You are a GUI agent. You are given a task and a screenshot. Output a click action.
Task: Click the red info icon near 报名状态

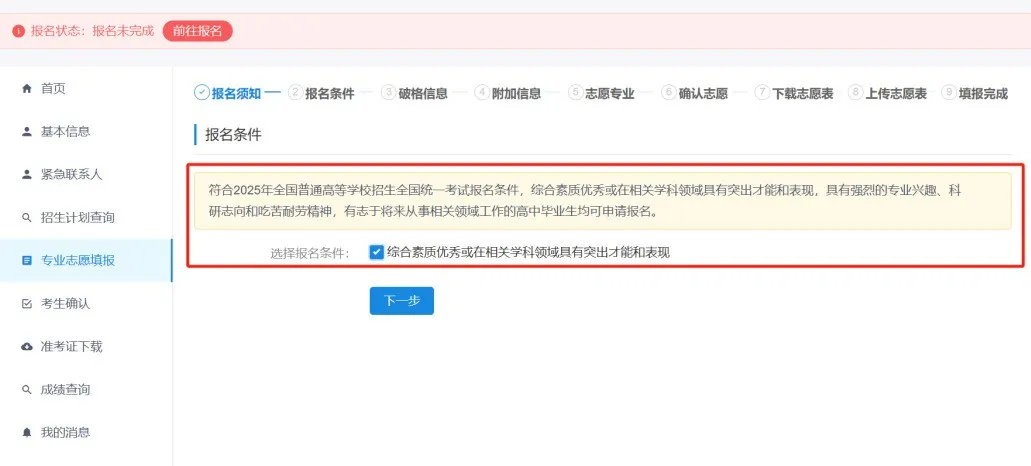click(x=18, y=31)
